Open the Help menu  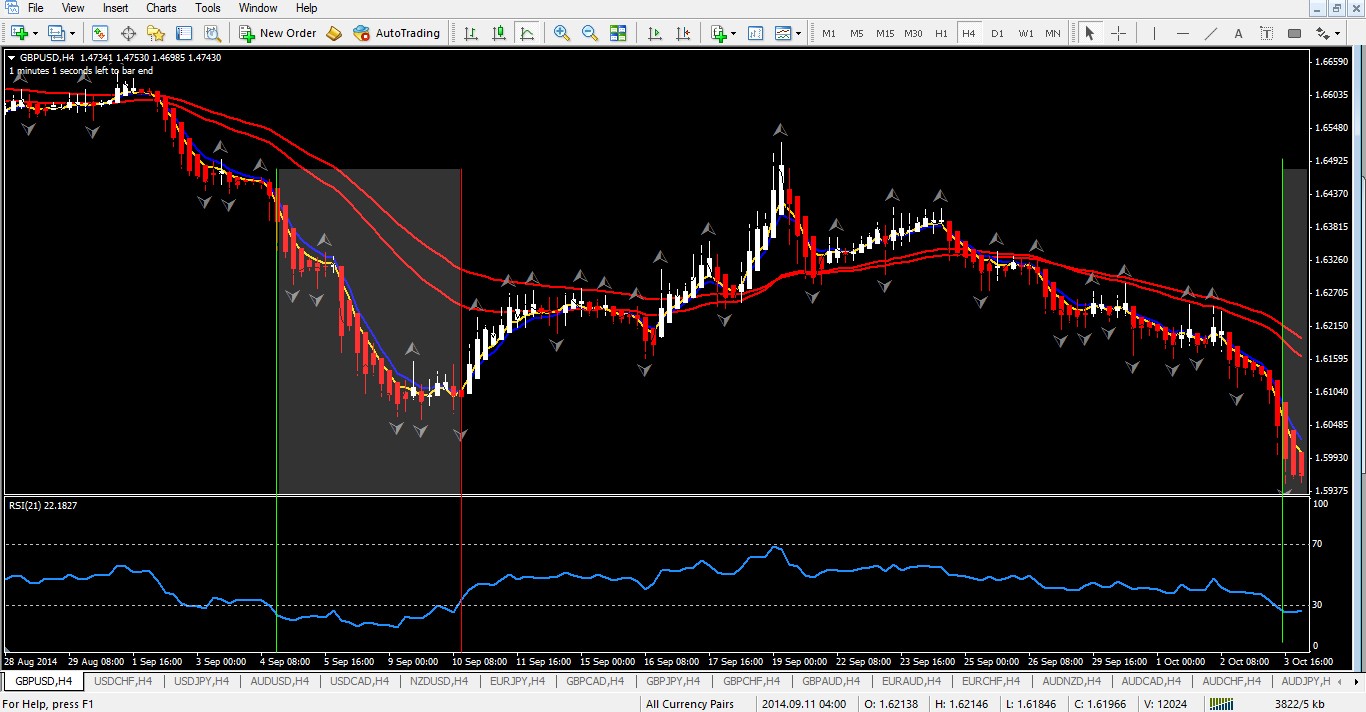[306, 8]
